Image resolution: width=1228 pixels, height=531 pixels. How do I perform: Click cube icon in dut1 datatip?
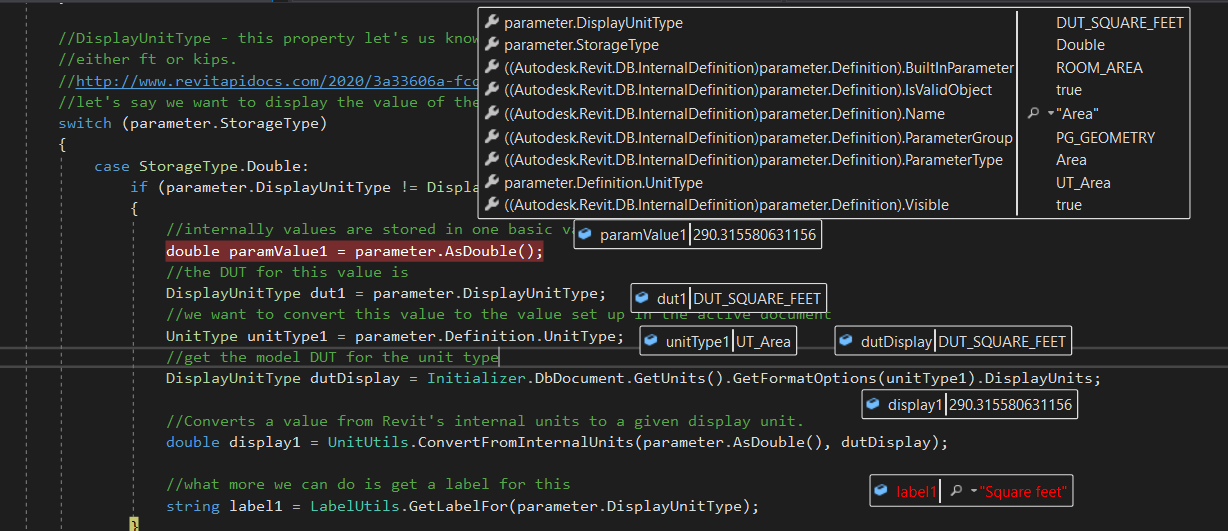click(x=643, y=298)
